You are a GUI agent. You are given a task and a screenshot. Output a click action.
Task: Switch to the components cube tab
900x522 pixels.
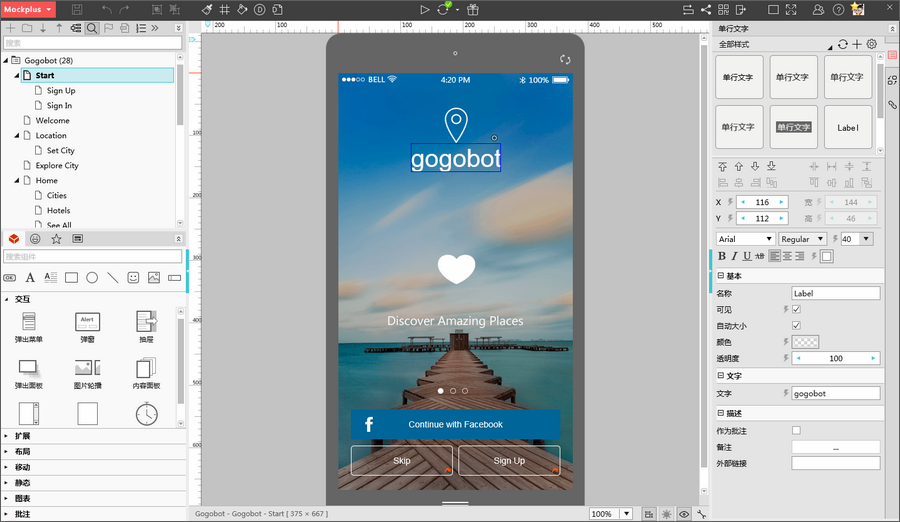(14, 238)
